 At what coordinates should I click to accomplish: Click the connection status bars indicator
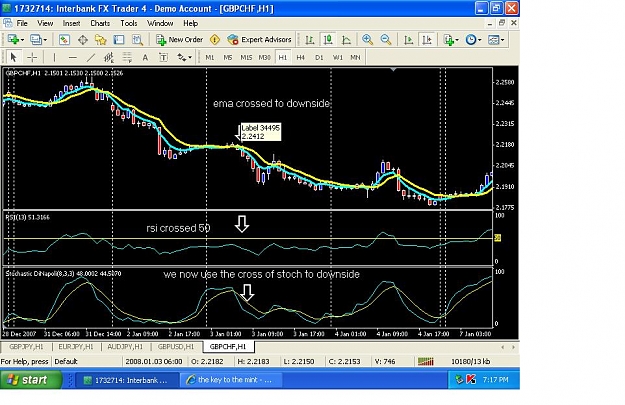click(x=425, y=362)
